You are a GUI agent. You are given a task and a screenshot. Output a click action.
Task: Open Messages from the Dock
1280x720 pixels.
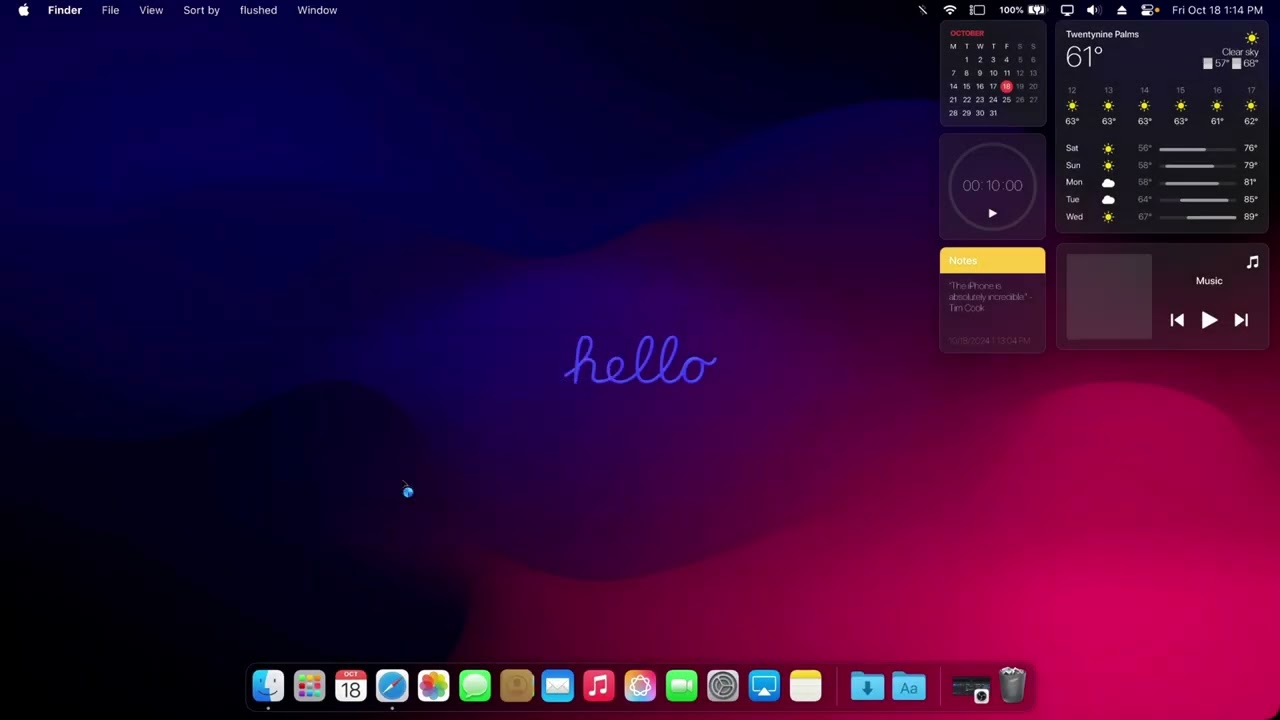pos(475,686)
